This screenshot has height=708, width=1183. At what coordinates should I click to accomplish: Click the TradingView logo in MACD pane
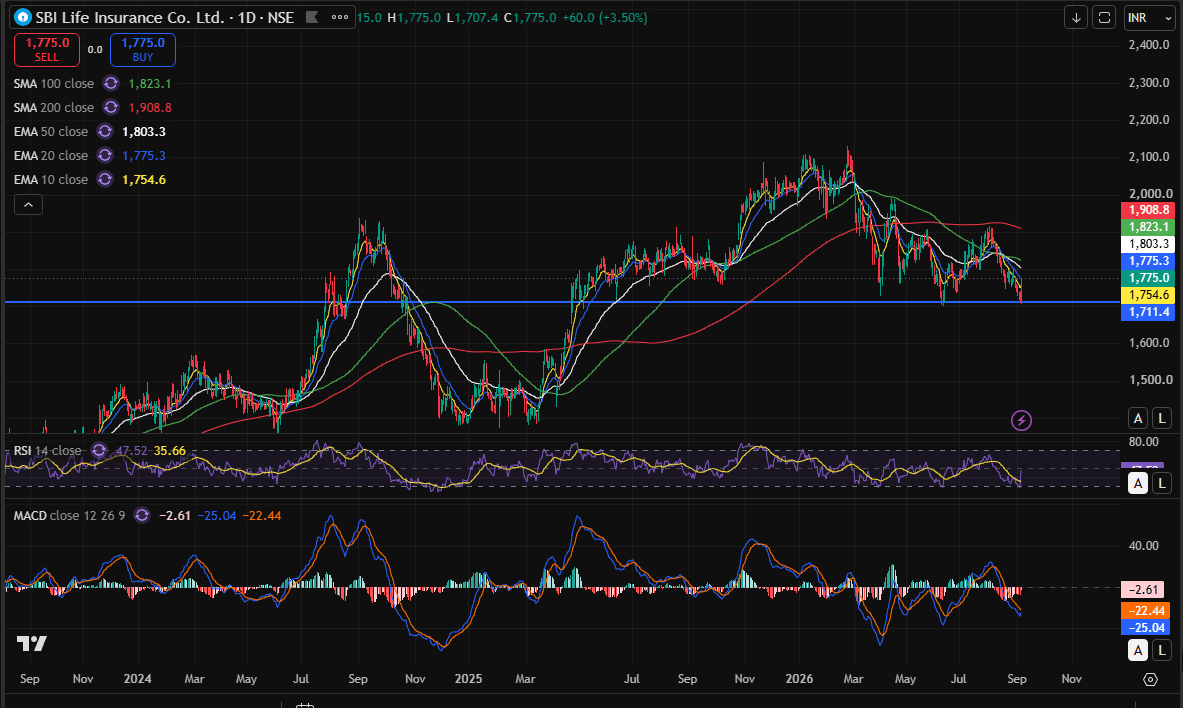[x=32, y=643]
